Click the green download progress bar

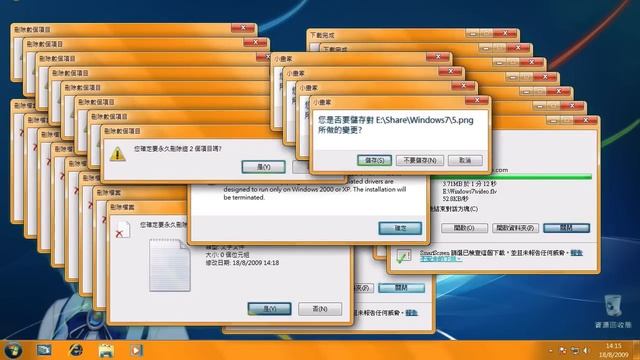510,177
